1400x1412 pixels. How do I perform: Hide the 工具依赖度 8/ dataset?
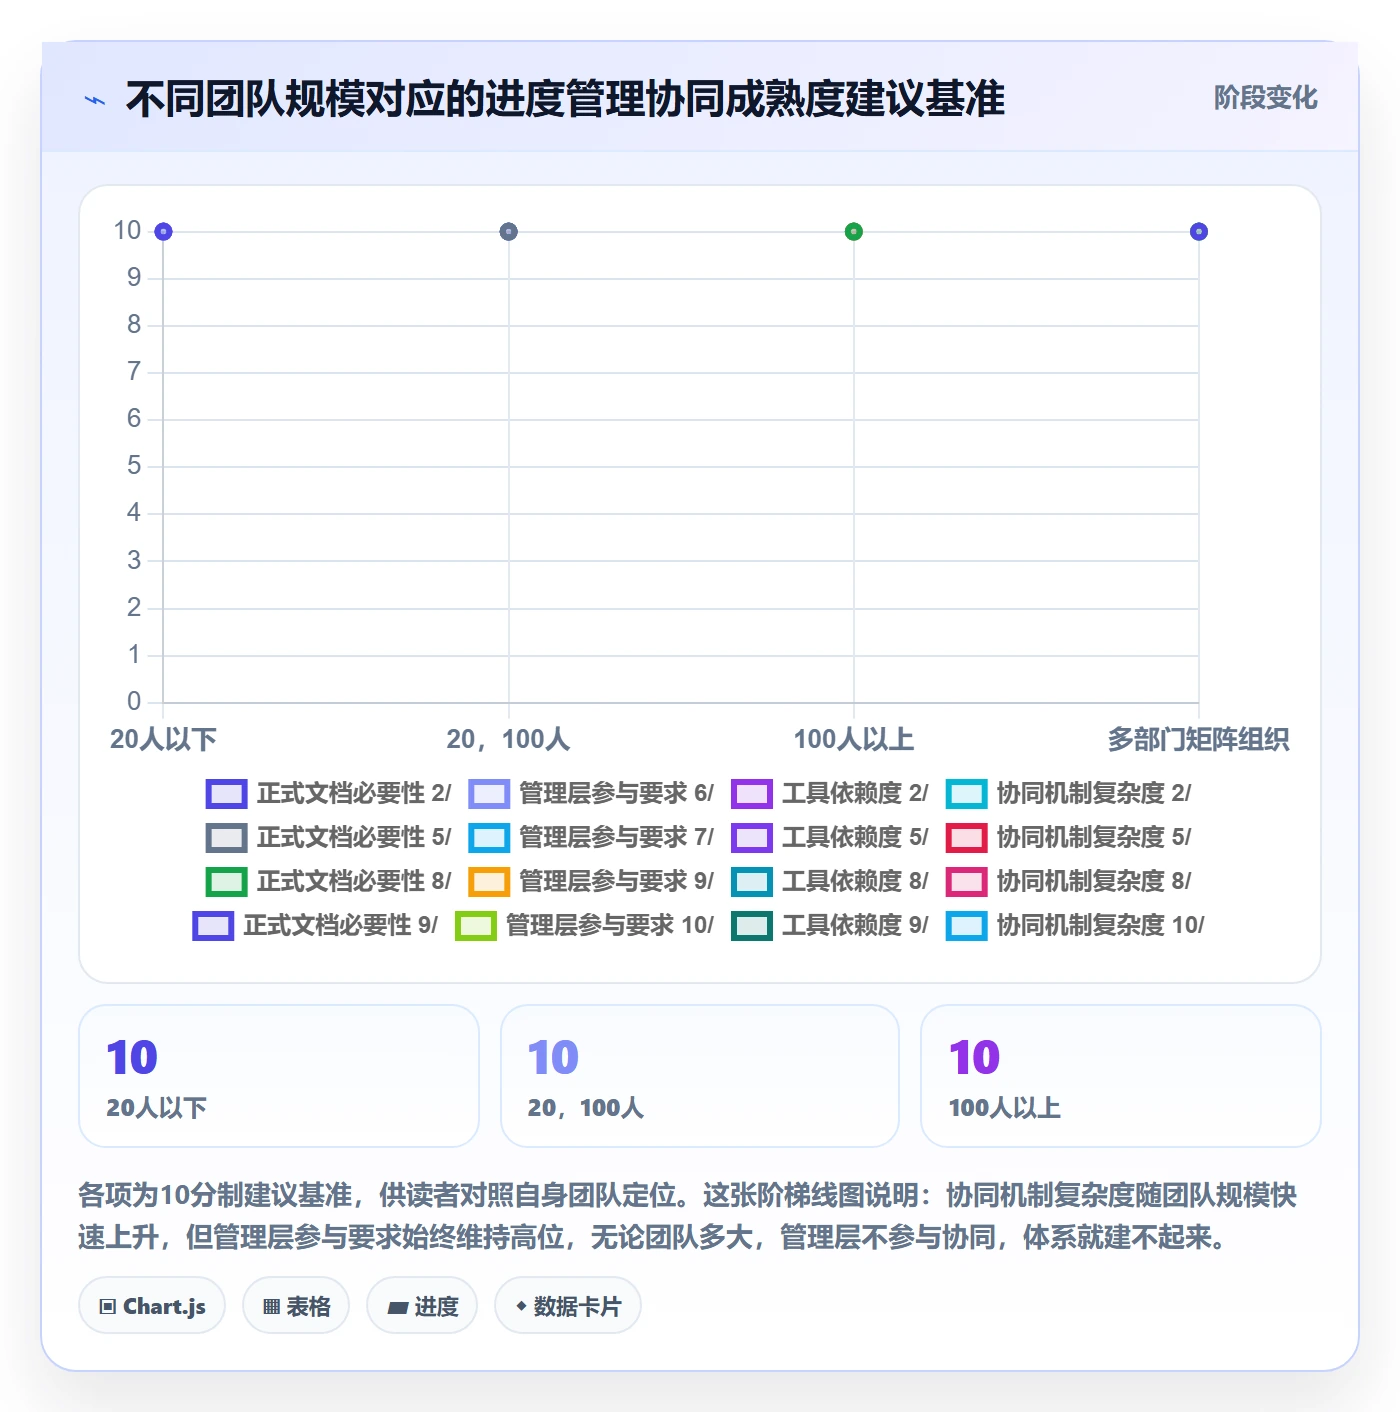pyautogui.click(x=830, y=881)
